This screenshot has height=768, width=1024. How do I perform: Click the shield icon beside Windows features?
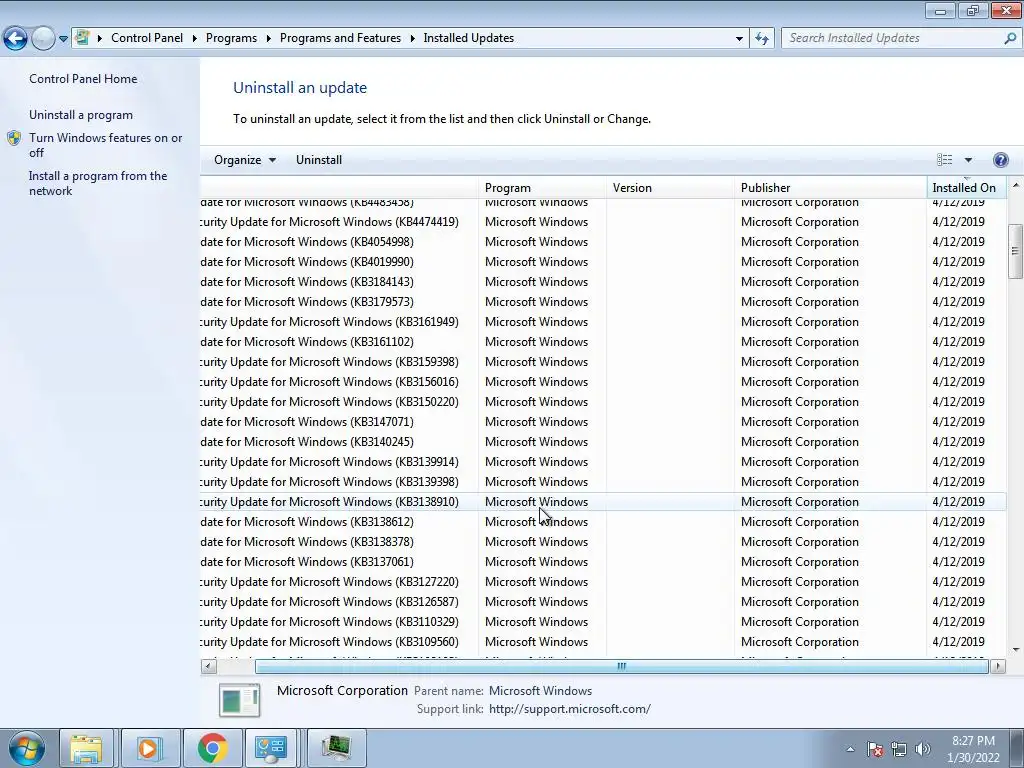pos(14,138)
